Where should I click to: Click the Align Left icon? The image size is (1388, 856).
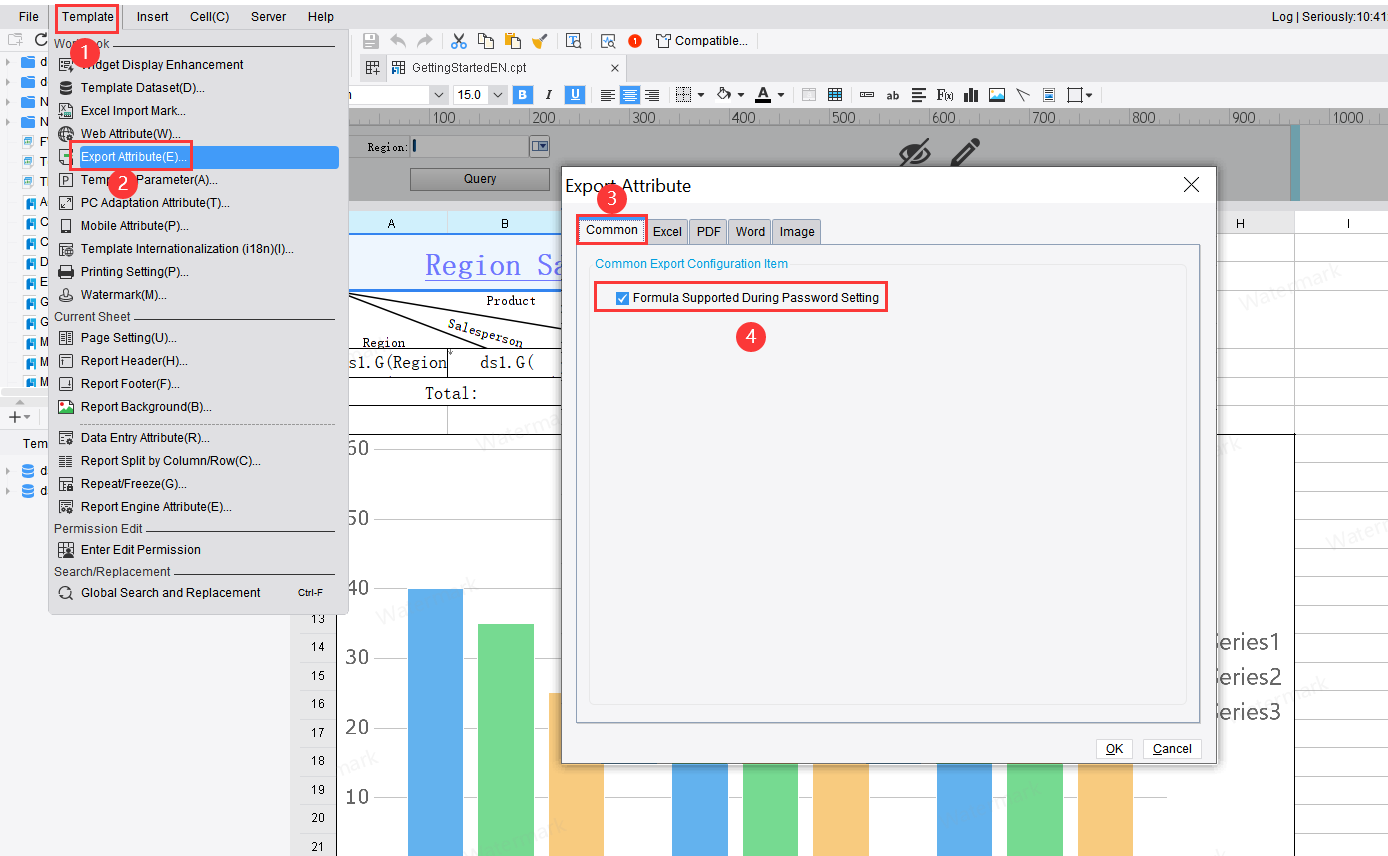[608, 95]
